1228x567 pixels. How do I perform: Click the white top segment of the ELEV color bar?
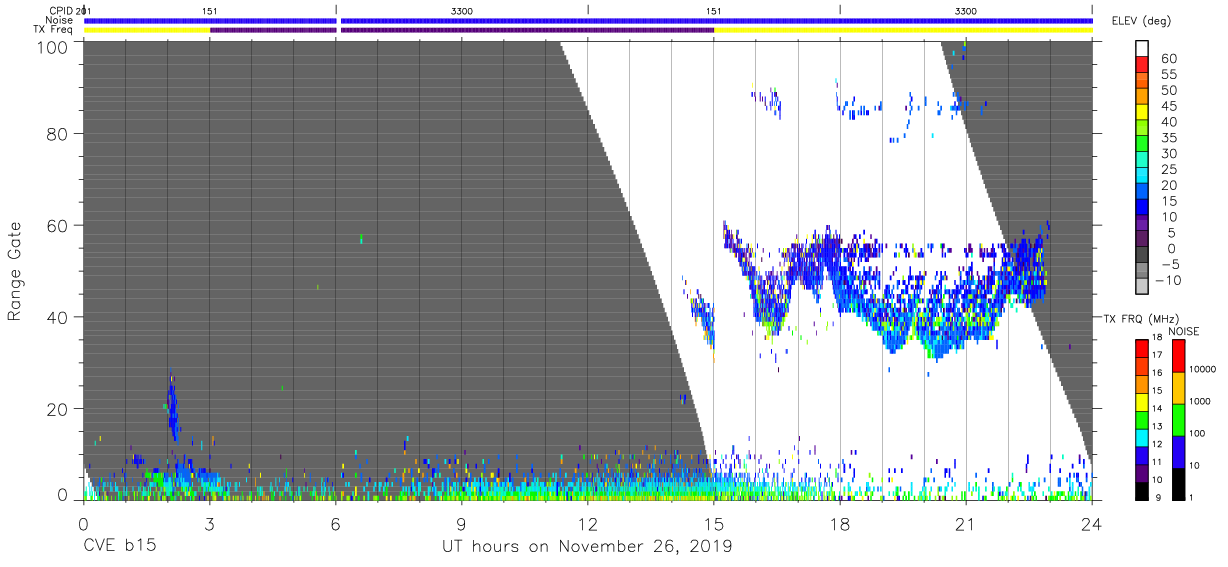pyautogui.click(x=1142, y=49)
